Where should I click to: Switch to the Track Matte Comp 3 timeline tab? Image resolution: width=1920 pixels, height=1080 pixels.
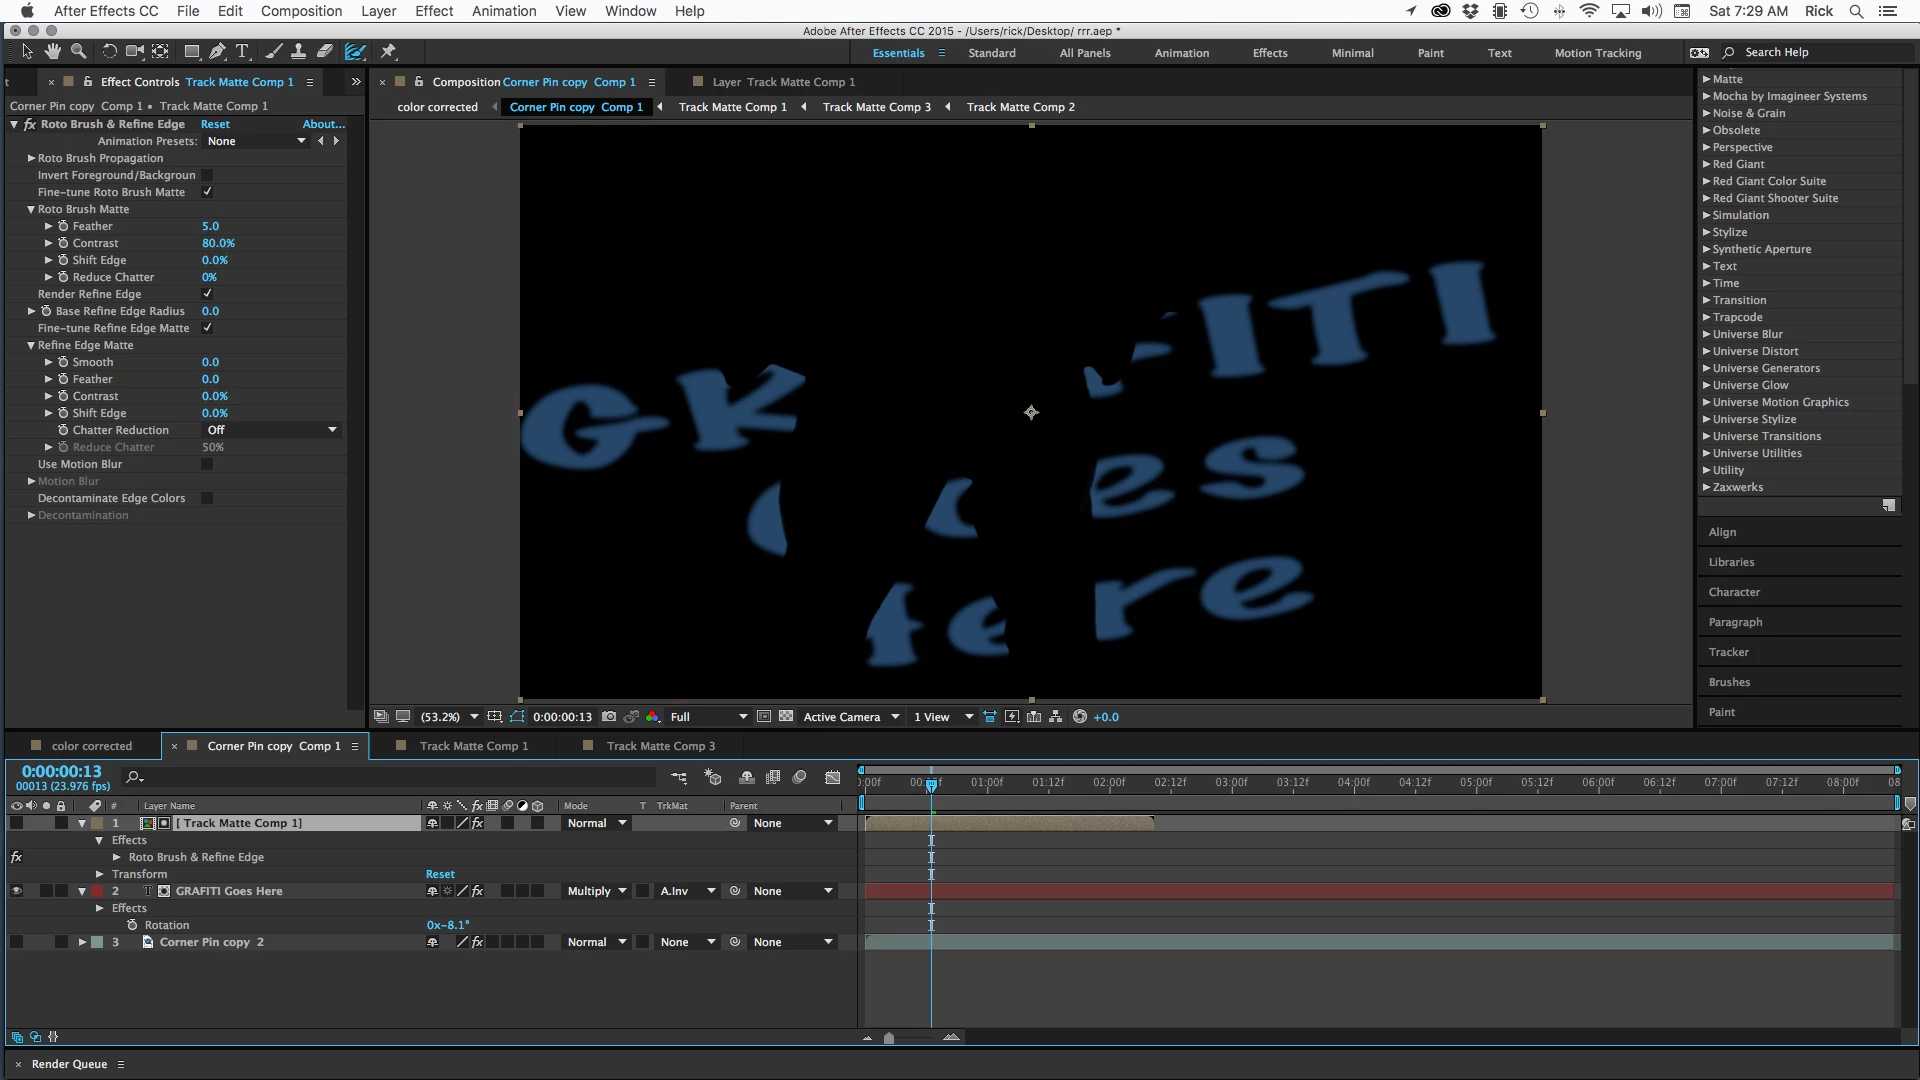[x=660, y=746]
